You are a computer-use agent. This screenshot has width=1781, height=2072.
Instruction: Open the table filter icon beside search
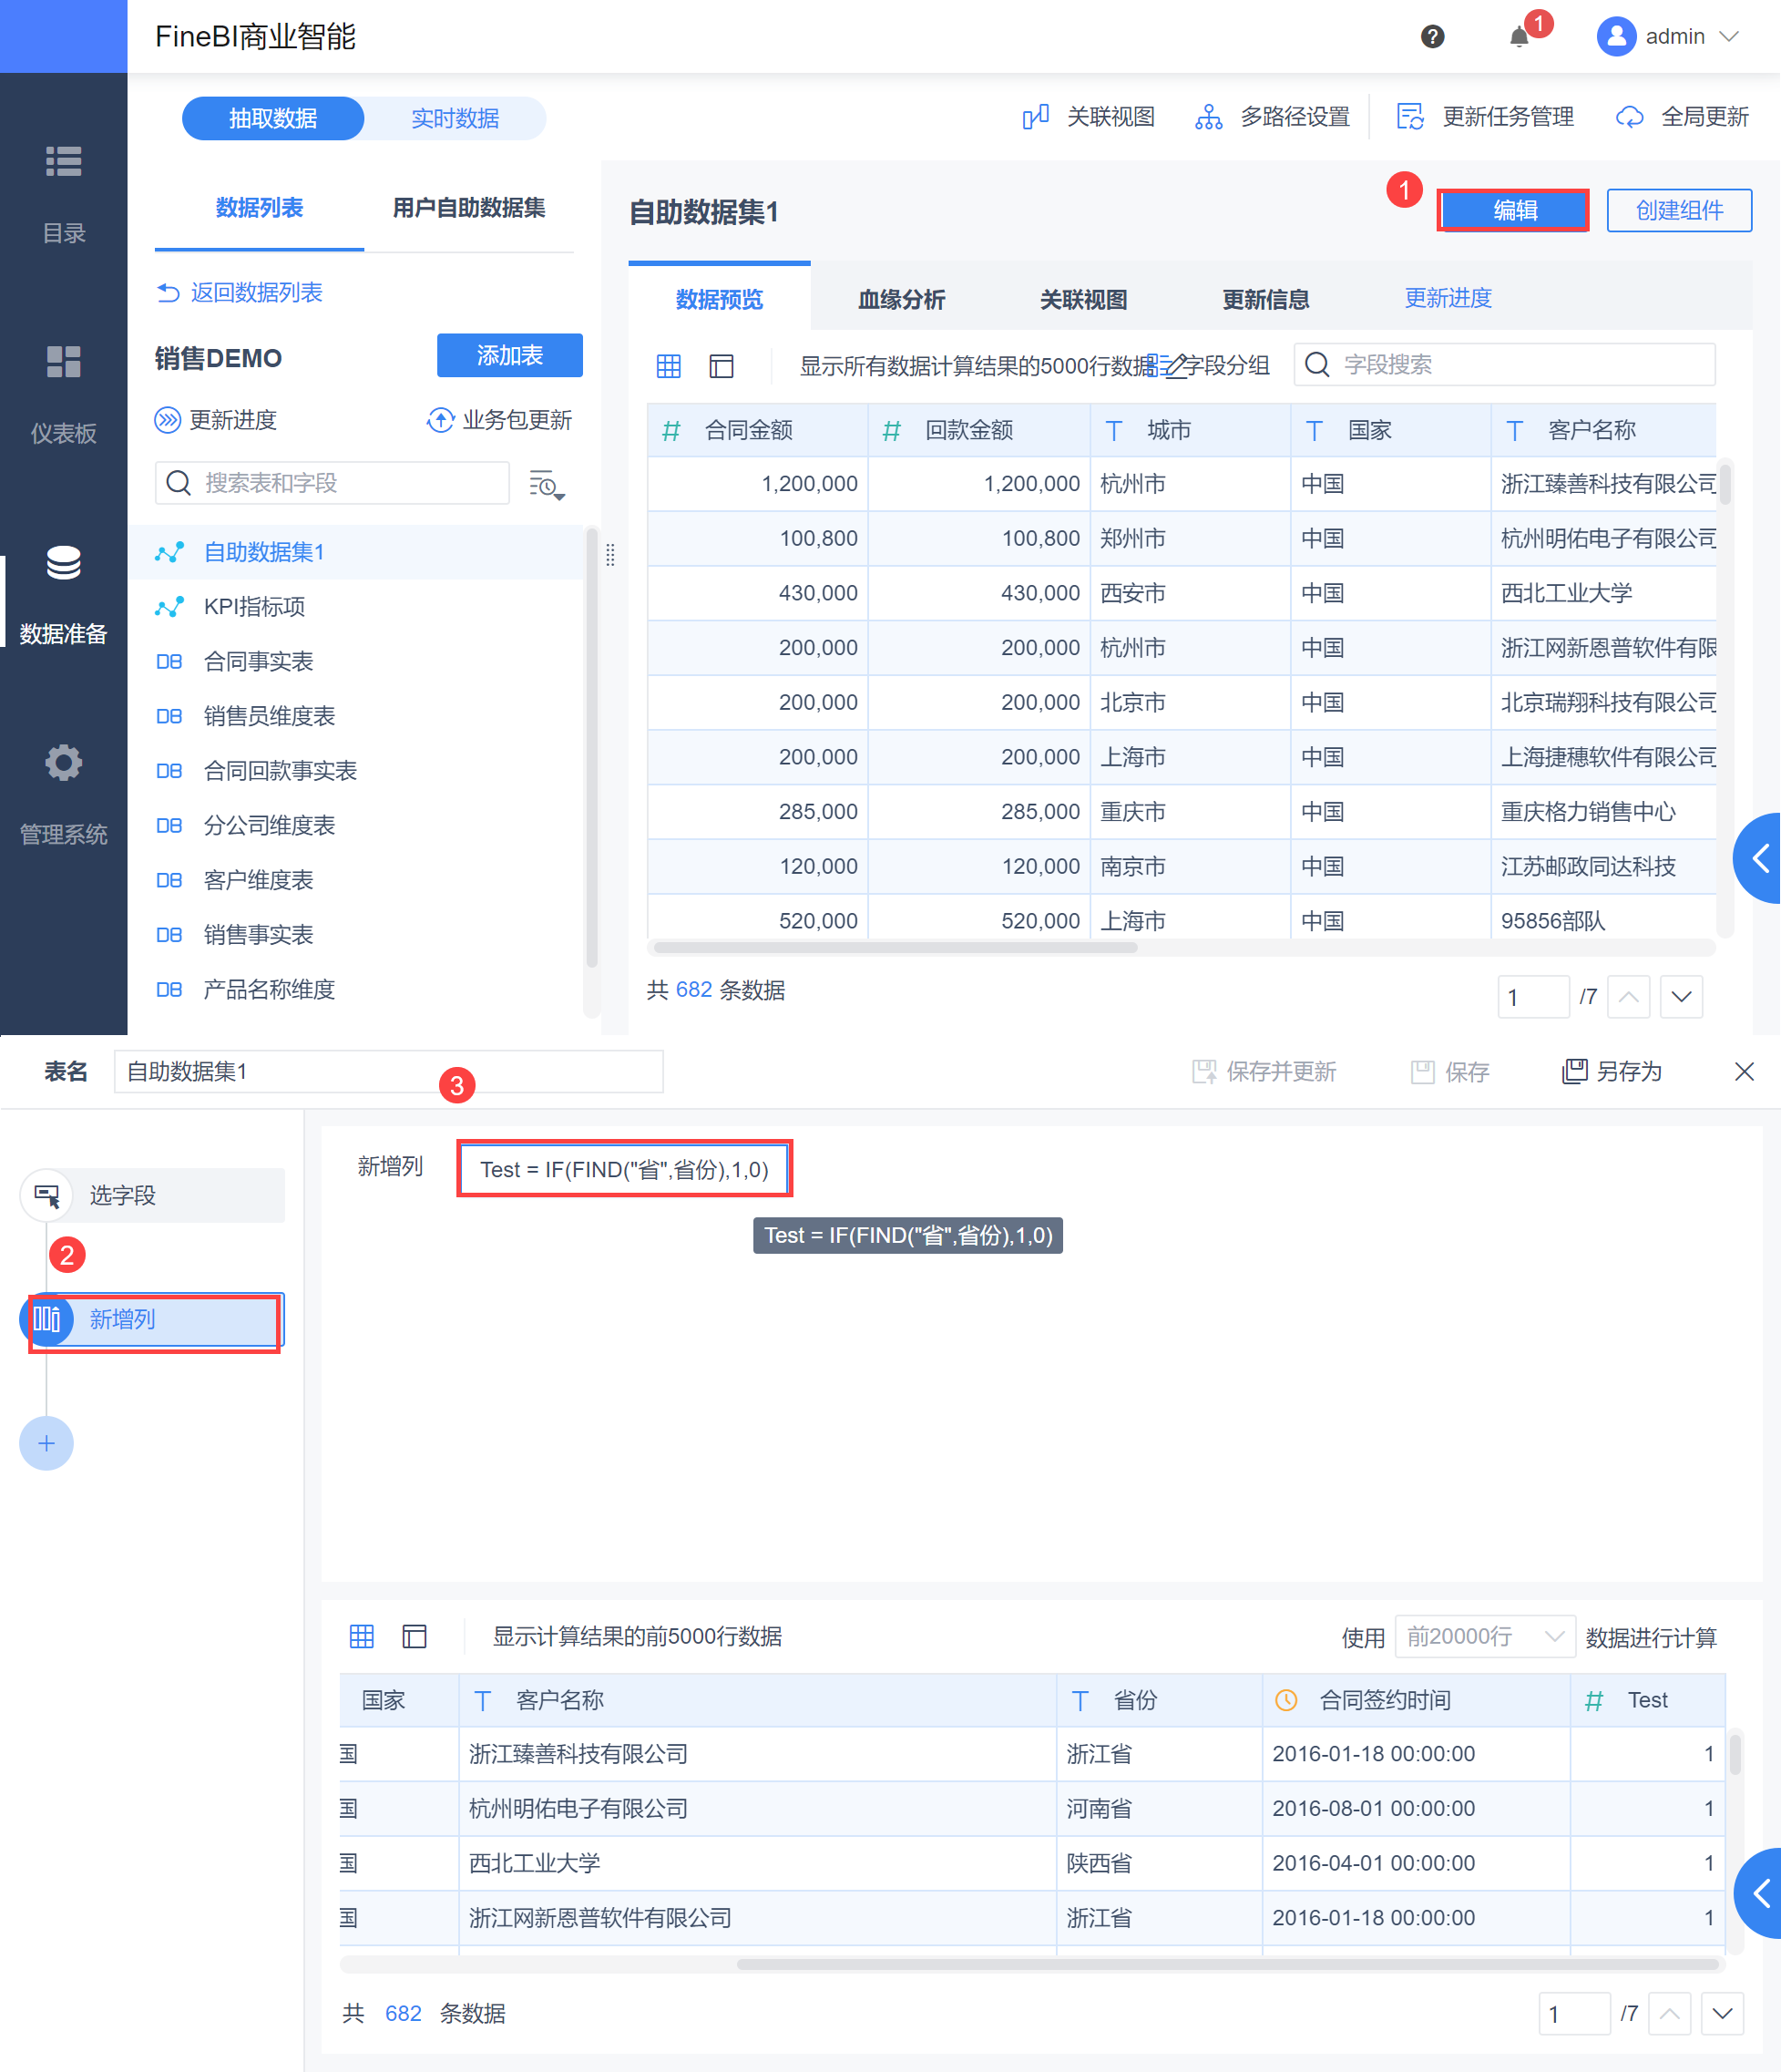click(547, 484)
